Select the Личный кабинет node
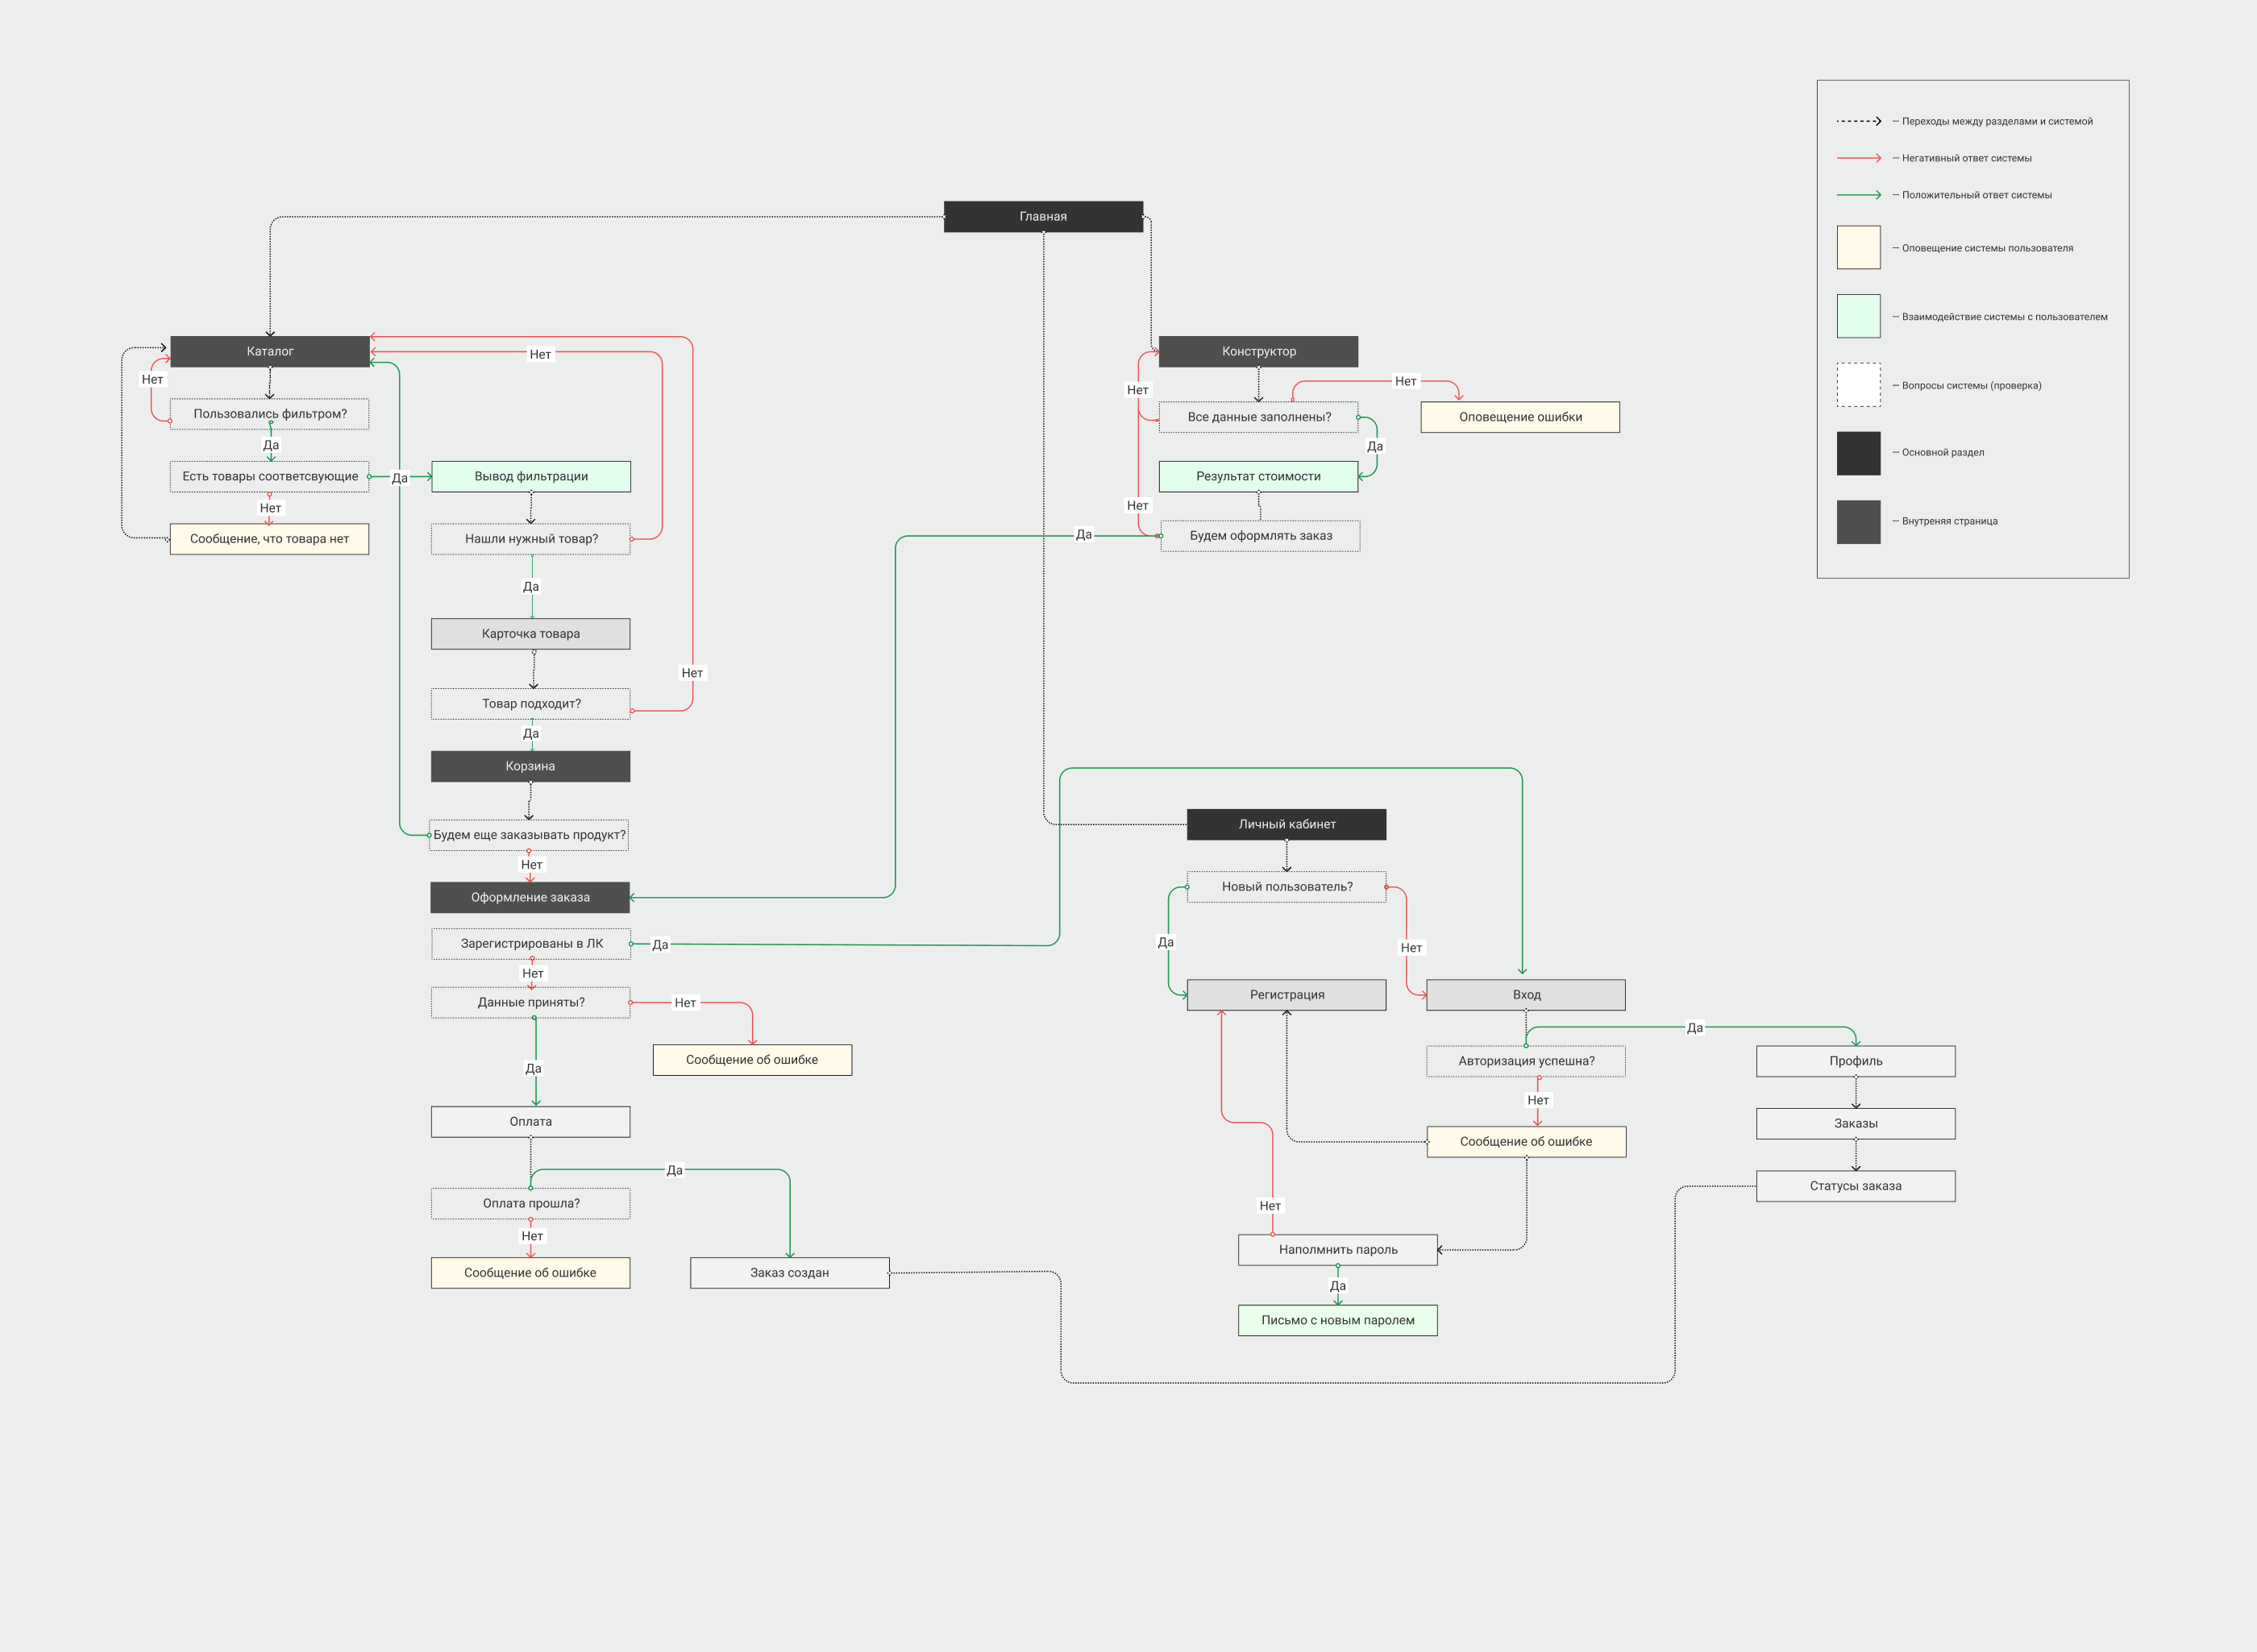 (1286, 825)
